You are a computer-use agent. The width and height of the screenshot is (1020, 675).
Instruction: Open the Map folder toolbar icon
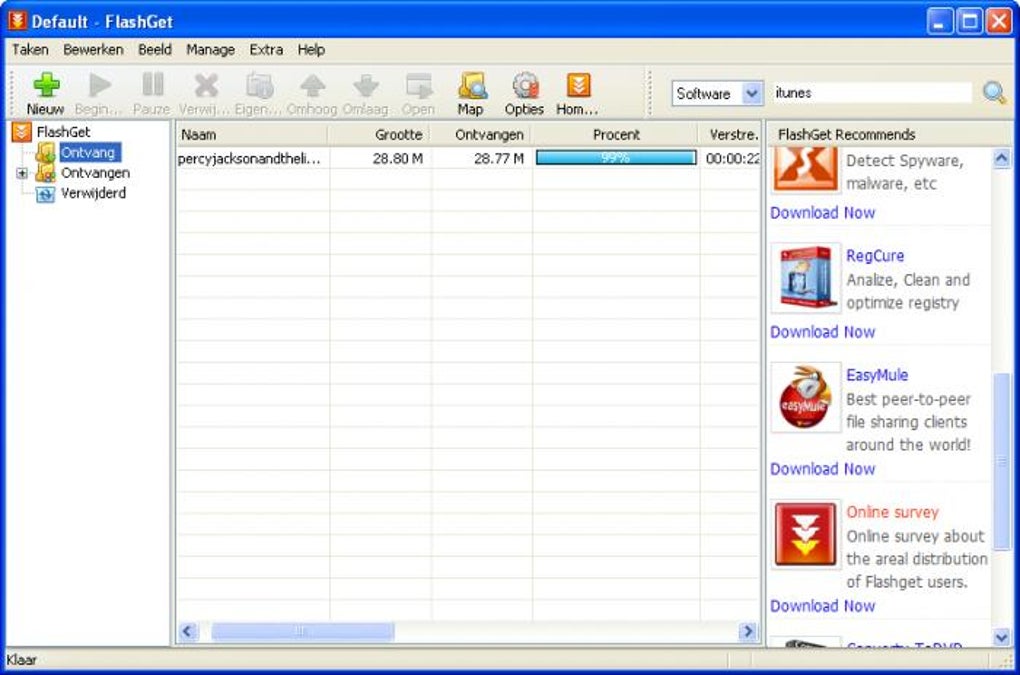[x=472, y=85]
